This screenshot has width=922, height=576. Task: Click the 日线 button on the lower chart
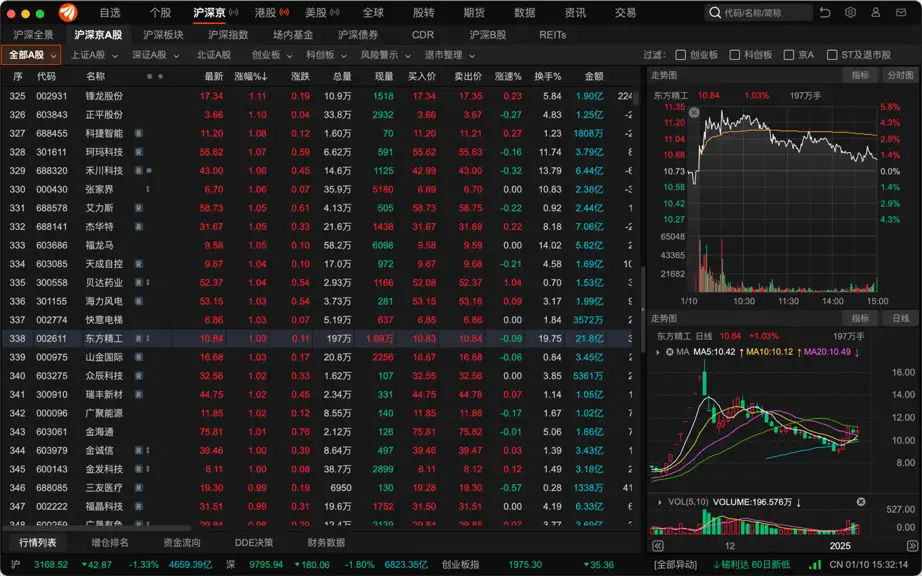[900, 318]
